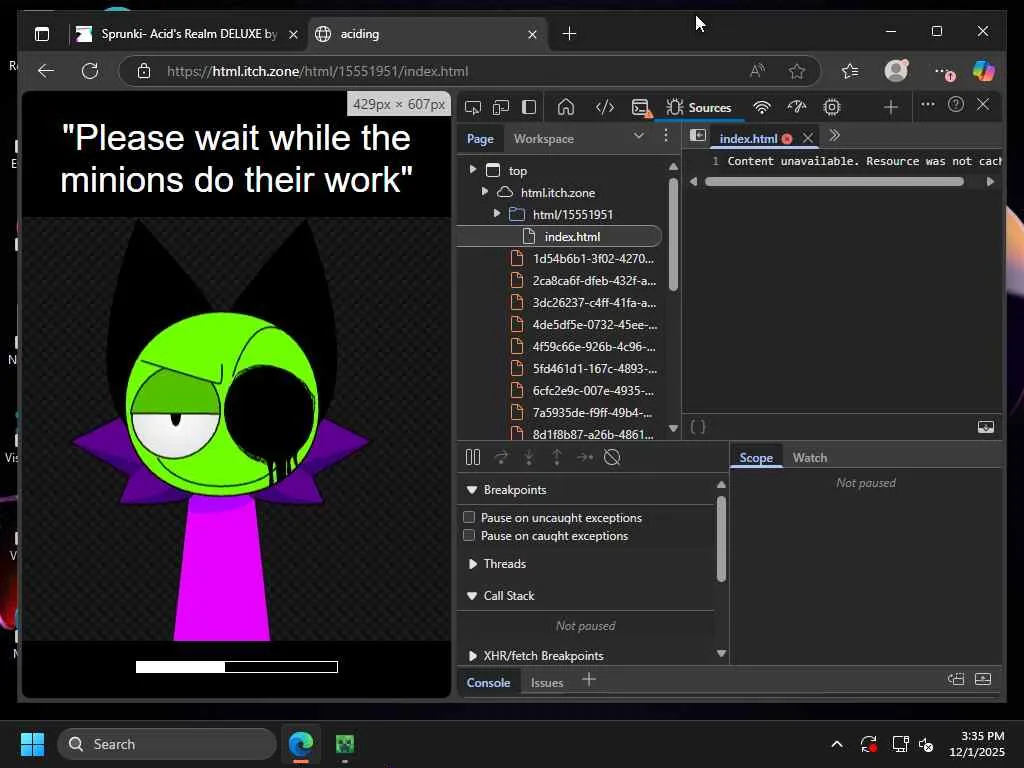Switch to the Page navigator tab
This screenshot has width=1024, height=768.
click(480, 139)
